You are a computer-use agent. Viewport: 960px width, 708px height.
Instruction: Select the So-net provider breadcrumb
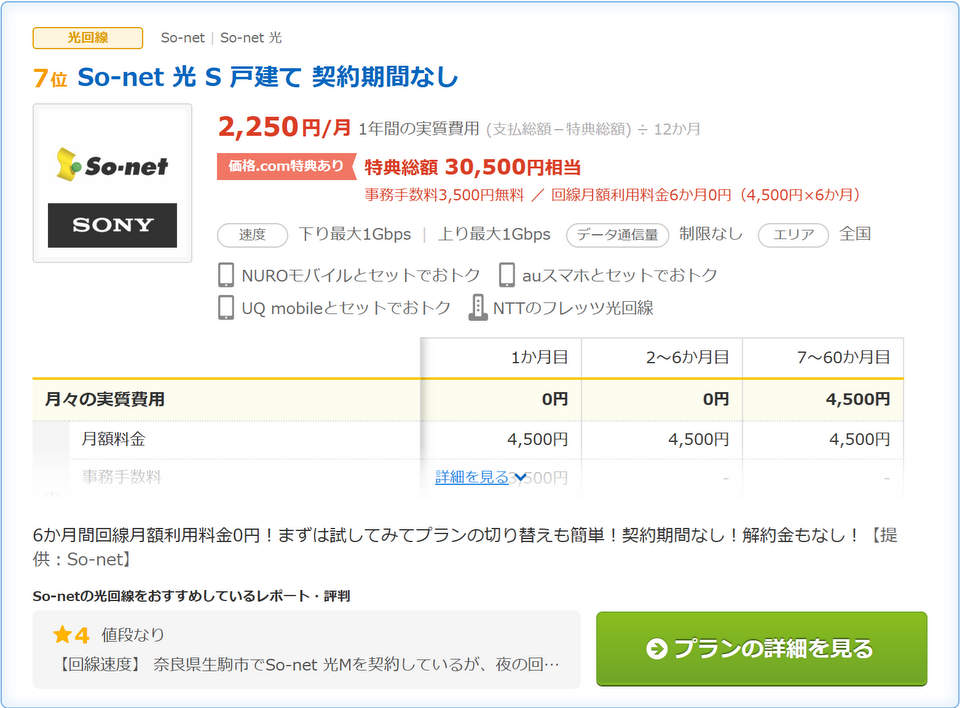point(182,38)
